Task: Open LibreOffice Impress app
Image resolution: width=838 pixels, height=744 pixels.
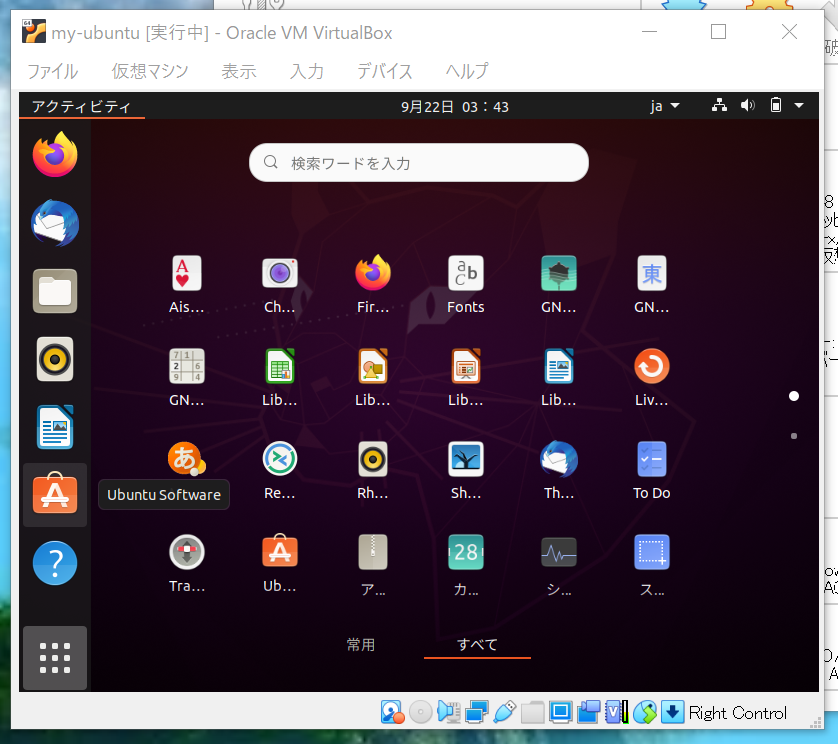Action: tap(465, 377)
